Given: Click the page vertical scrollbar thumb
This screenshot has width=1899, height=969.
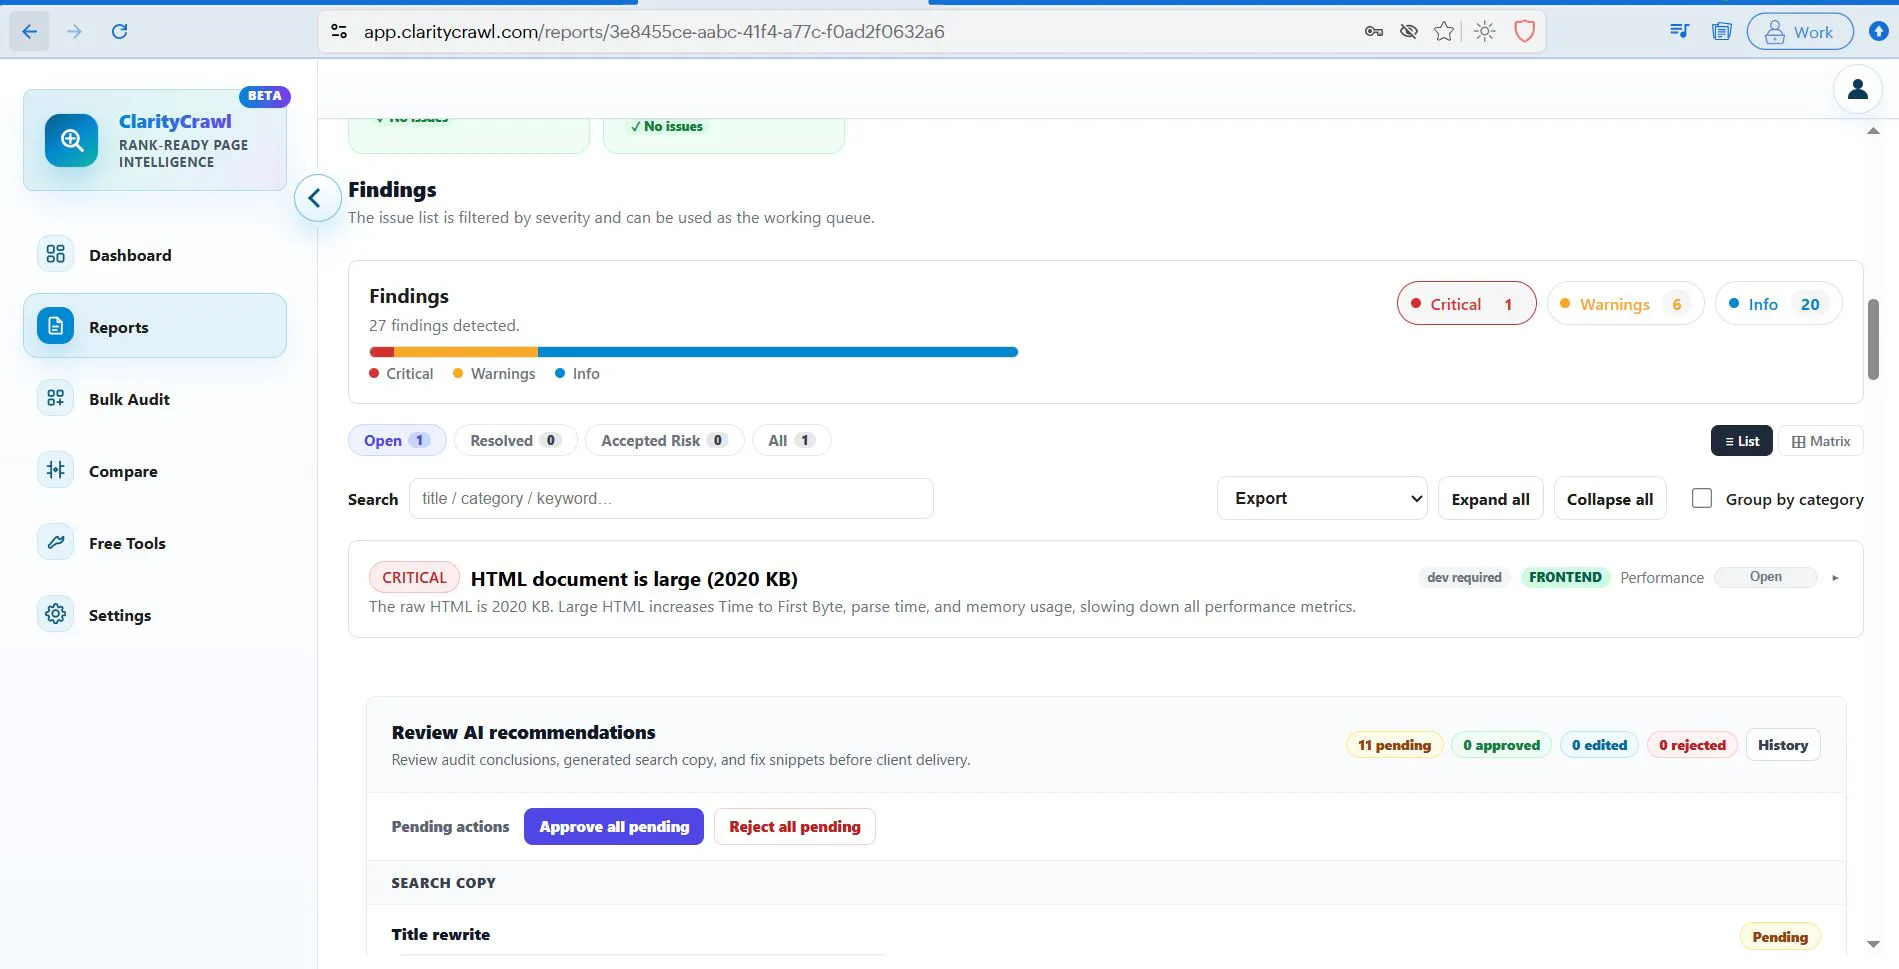Looking at the screenshot, I should 1872,339.
